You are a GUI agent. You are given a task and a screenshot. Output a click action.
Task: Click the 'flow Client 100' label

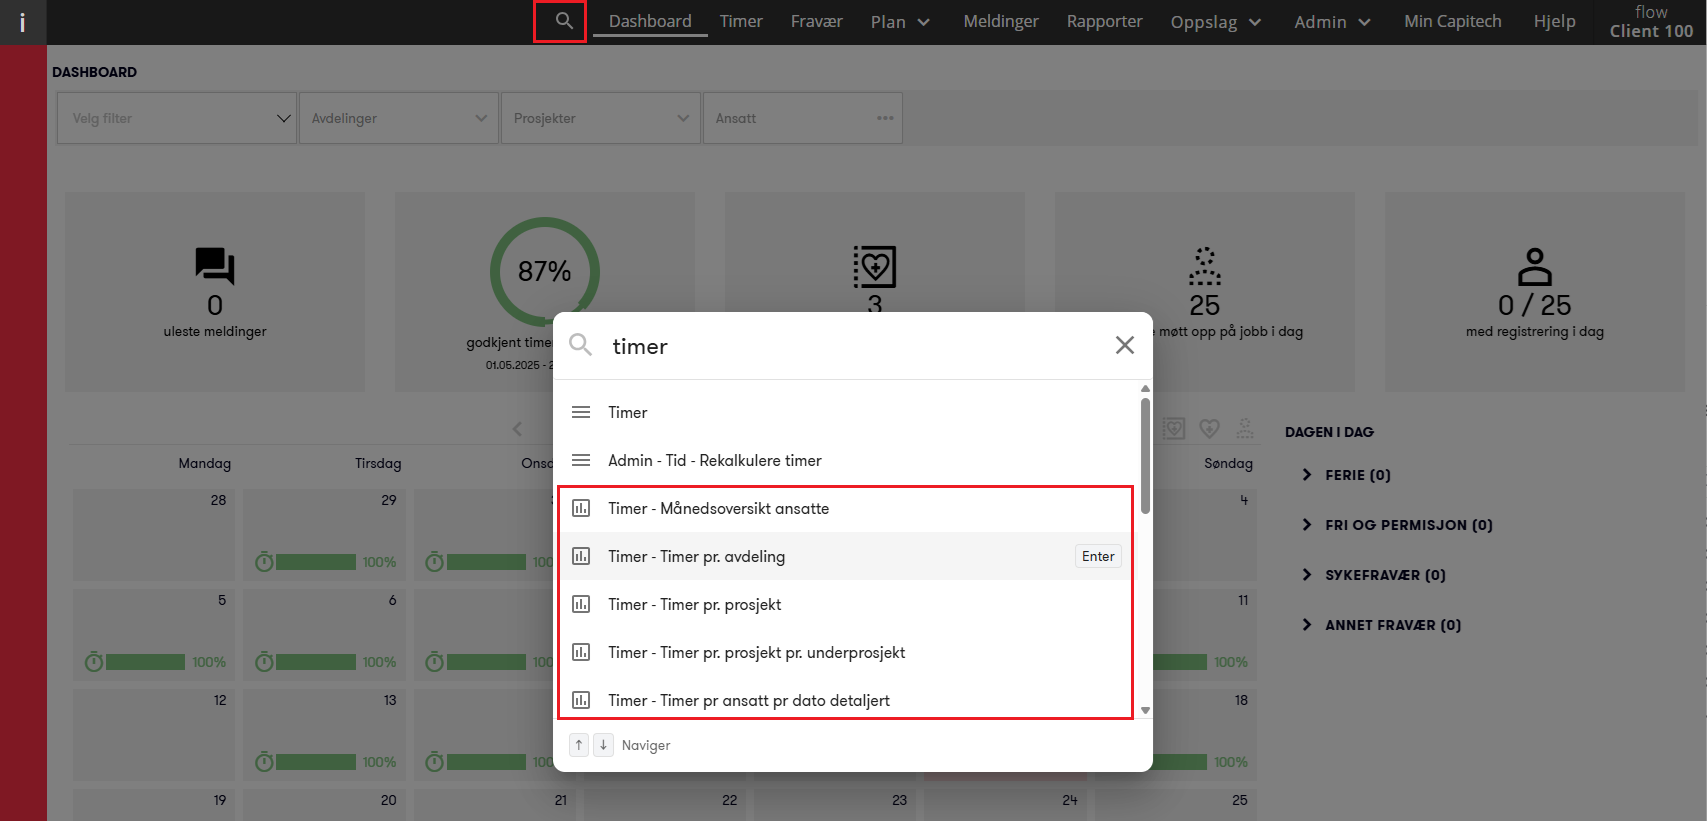[x=1651, y=21]
